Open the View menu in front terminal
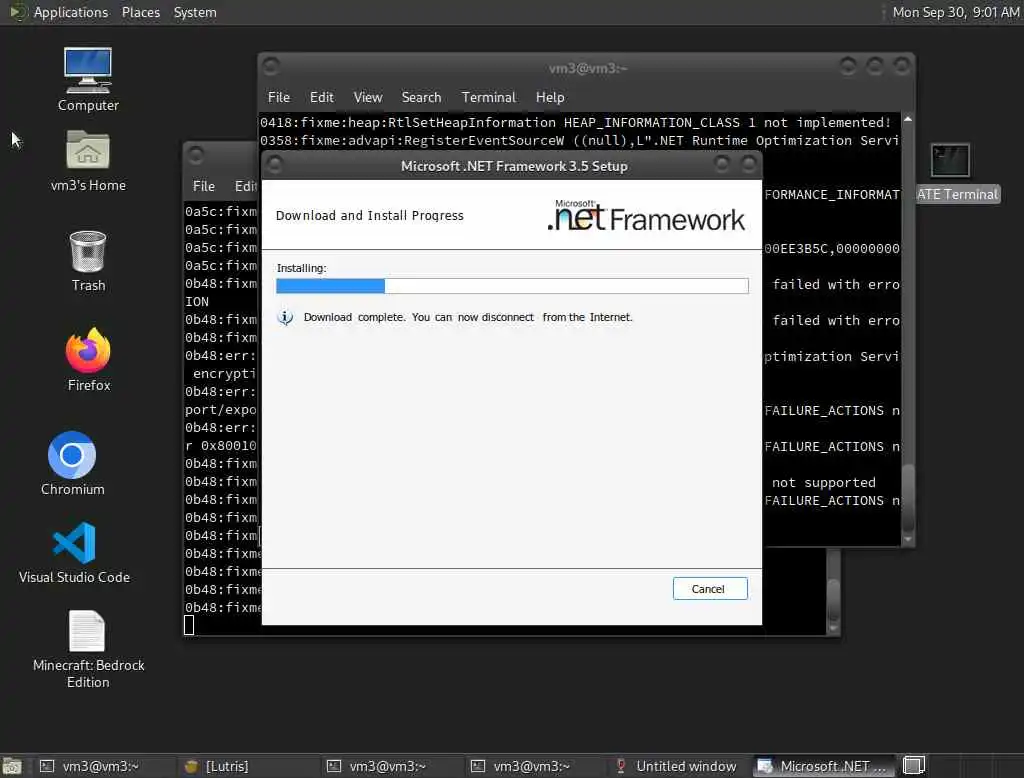 tap(368, 97)
